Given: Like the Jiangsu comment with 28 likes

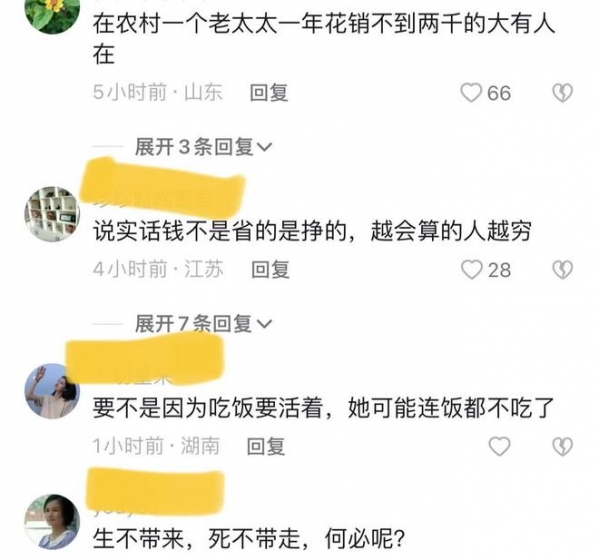Looking at the screenshot, I should tap(471, 270).
